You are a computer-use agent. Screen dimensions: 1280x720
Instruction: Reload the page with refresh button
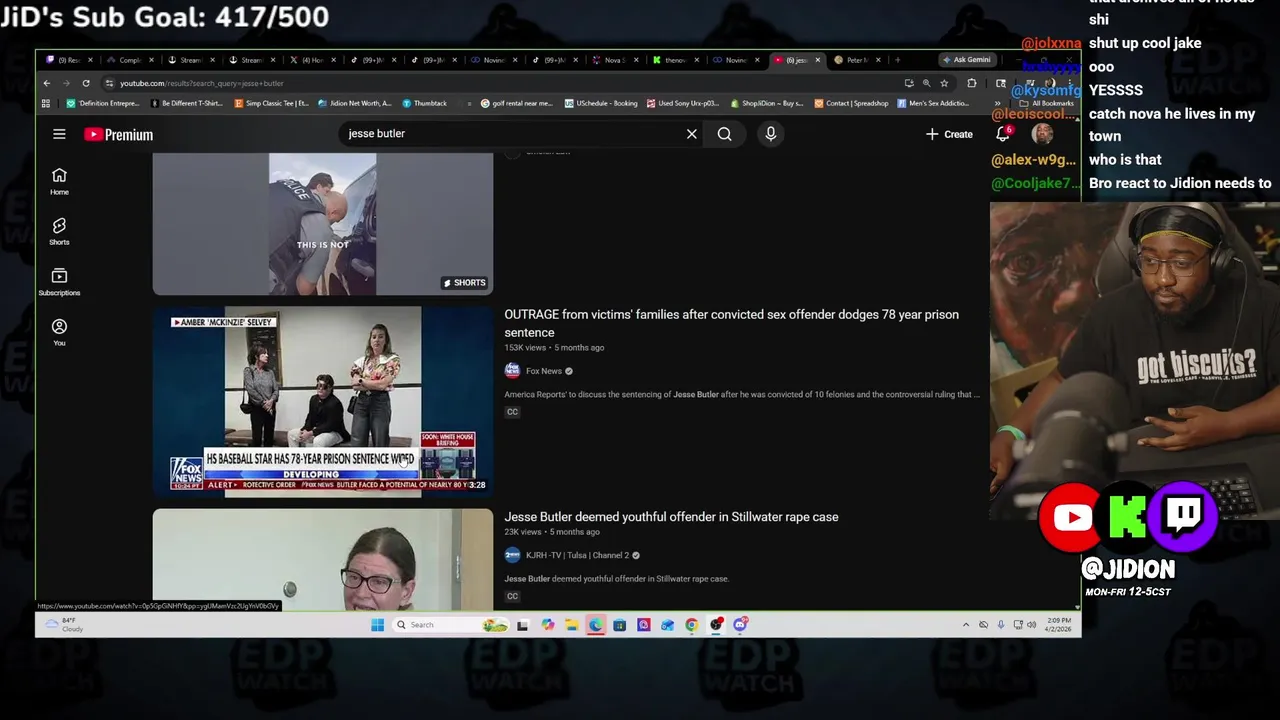point(86,83)
